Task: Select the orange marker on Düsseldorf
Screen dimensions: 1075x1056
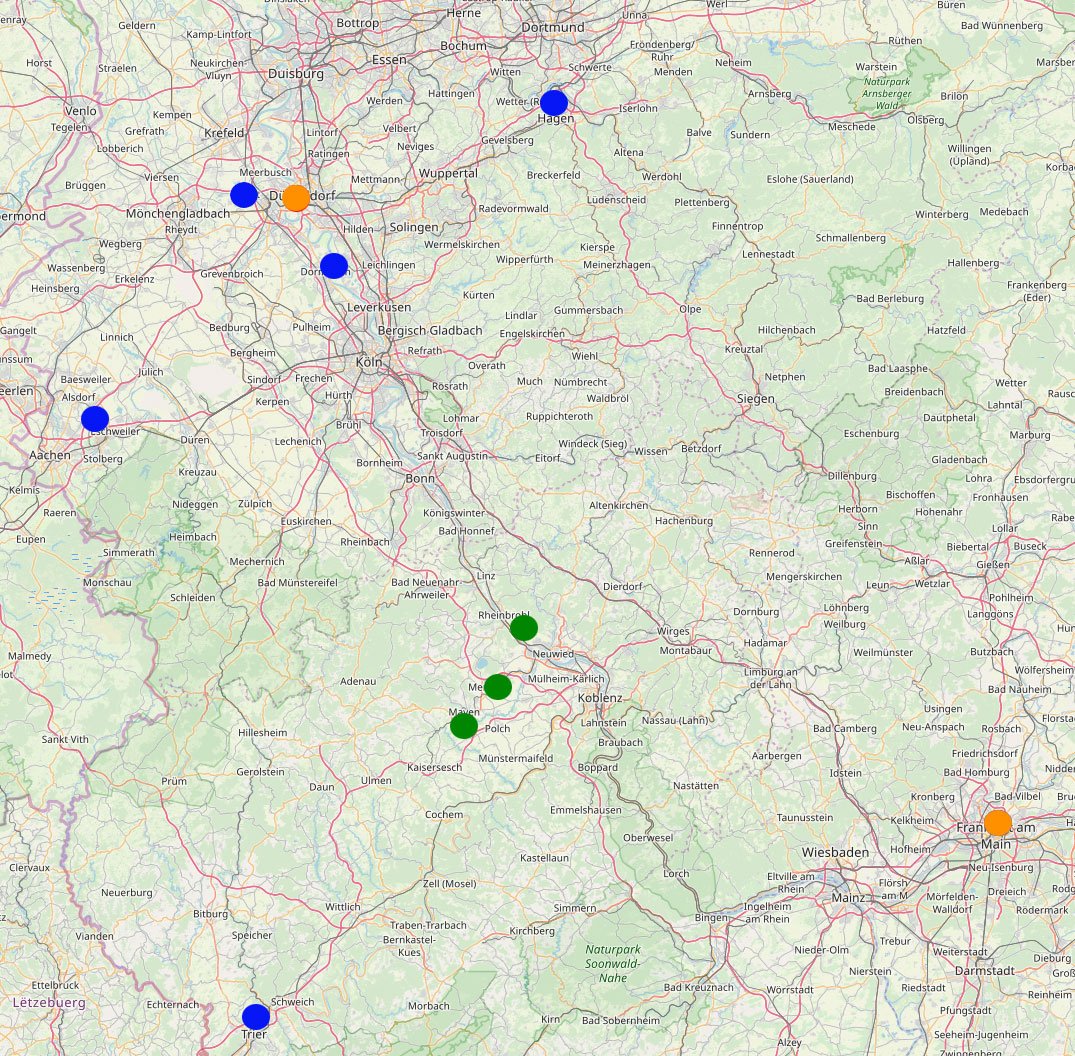Action: 296,198
